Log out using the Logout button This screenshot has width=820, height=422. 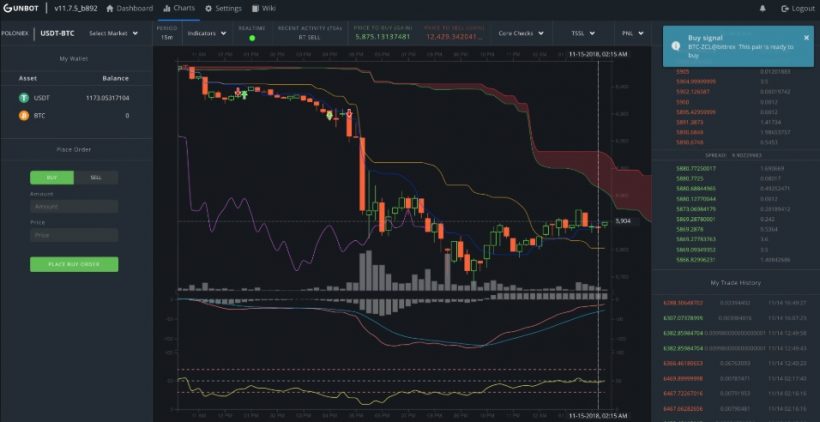pos(798,8)
